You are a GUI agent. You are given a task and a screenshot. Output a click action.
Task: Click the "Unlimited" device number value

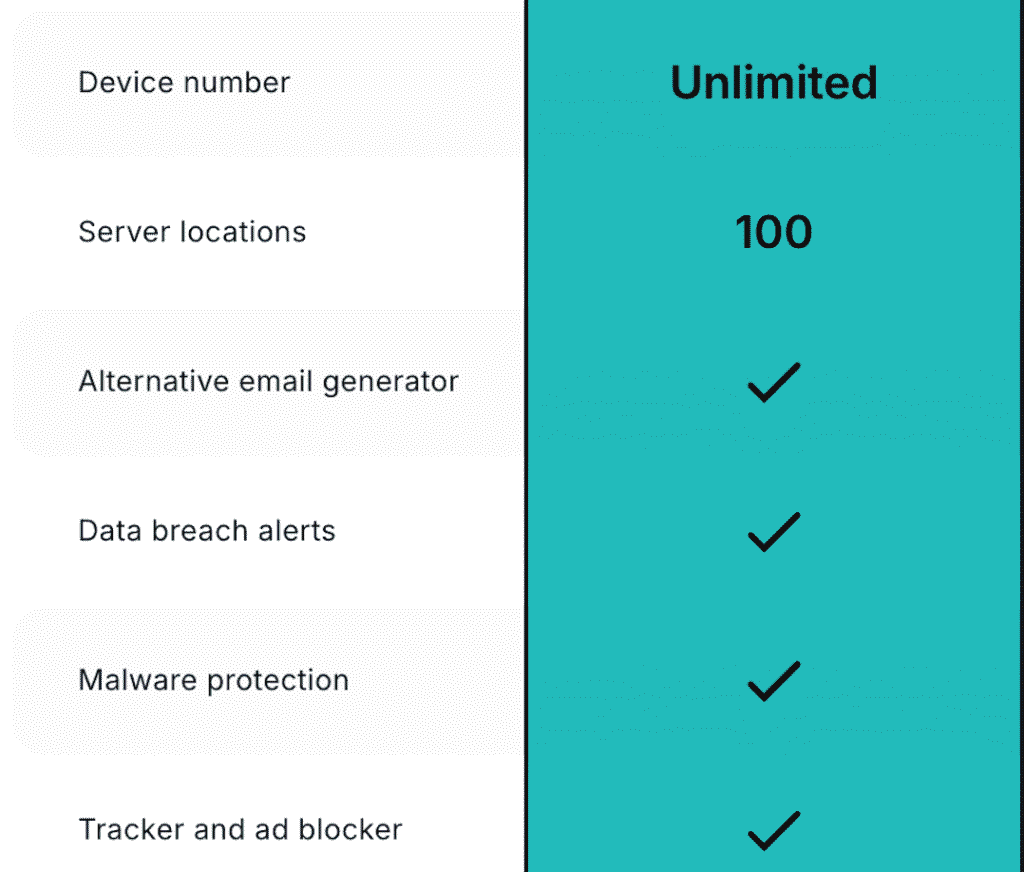click(x=773, y=83)
